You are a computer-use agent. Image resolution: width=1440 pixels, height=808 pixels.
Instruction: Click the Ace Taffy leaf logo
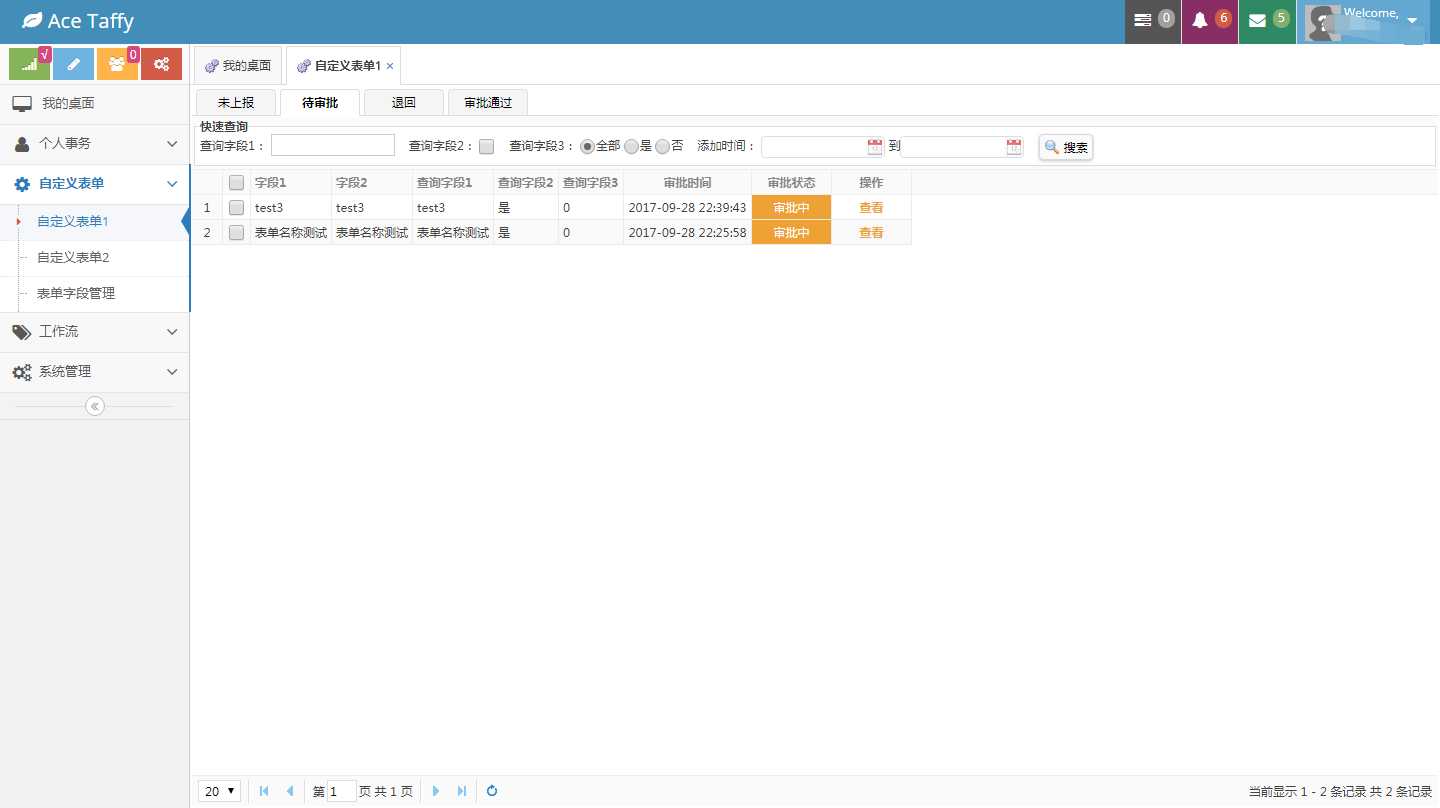click(32, 21)
